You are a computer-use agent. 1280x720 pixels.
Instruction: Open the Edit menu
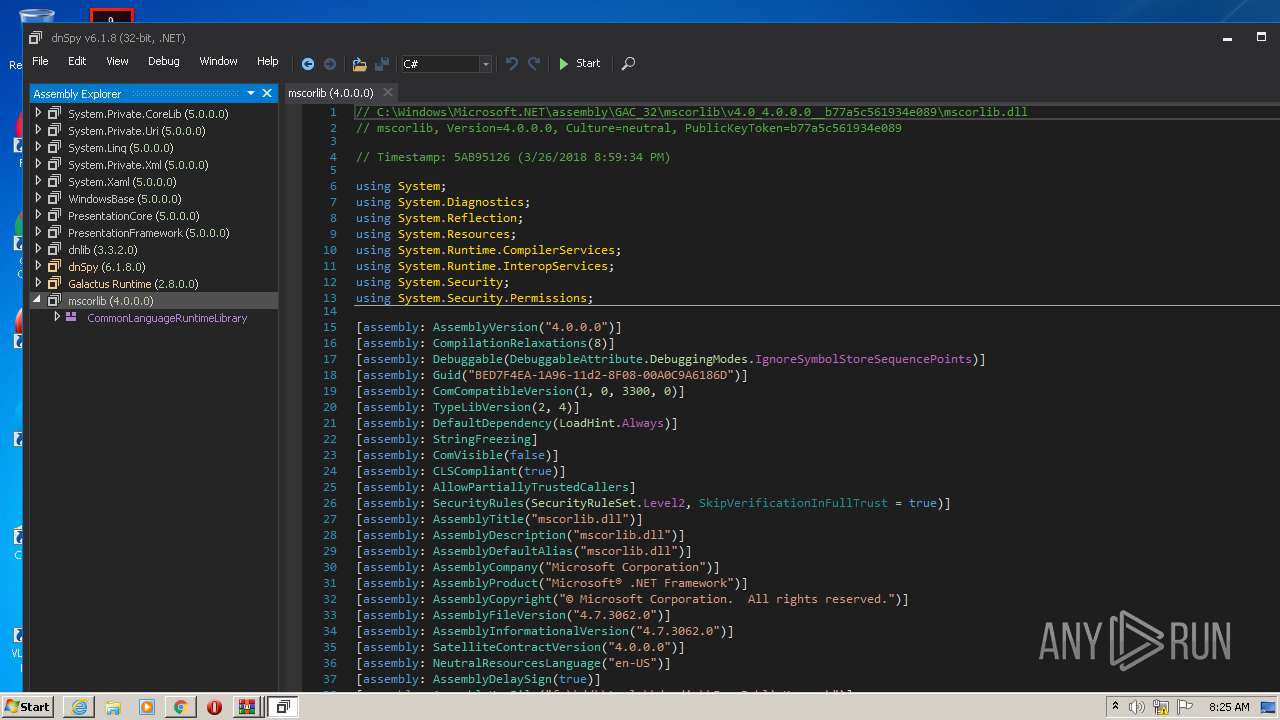(x=77, y=61)
